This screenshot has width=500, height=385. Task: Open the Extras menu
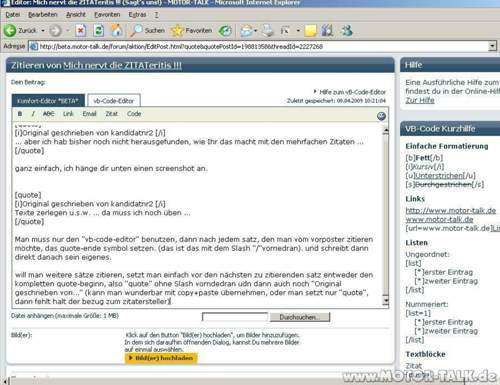tap(137, 15)
